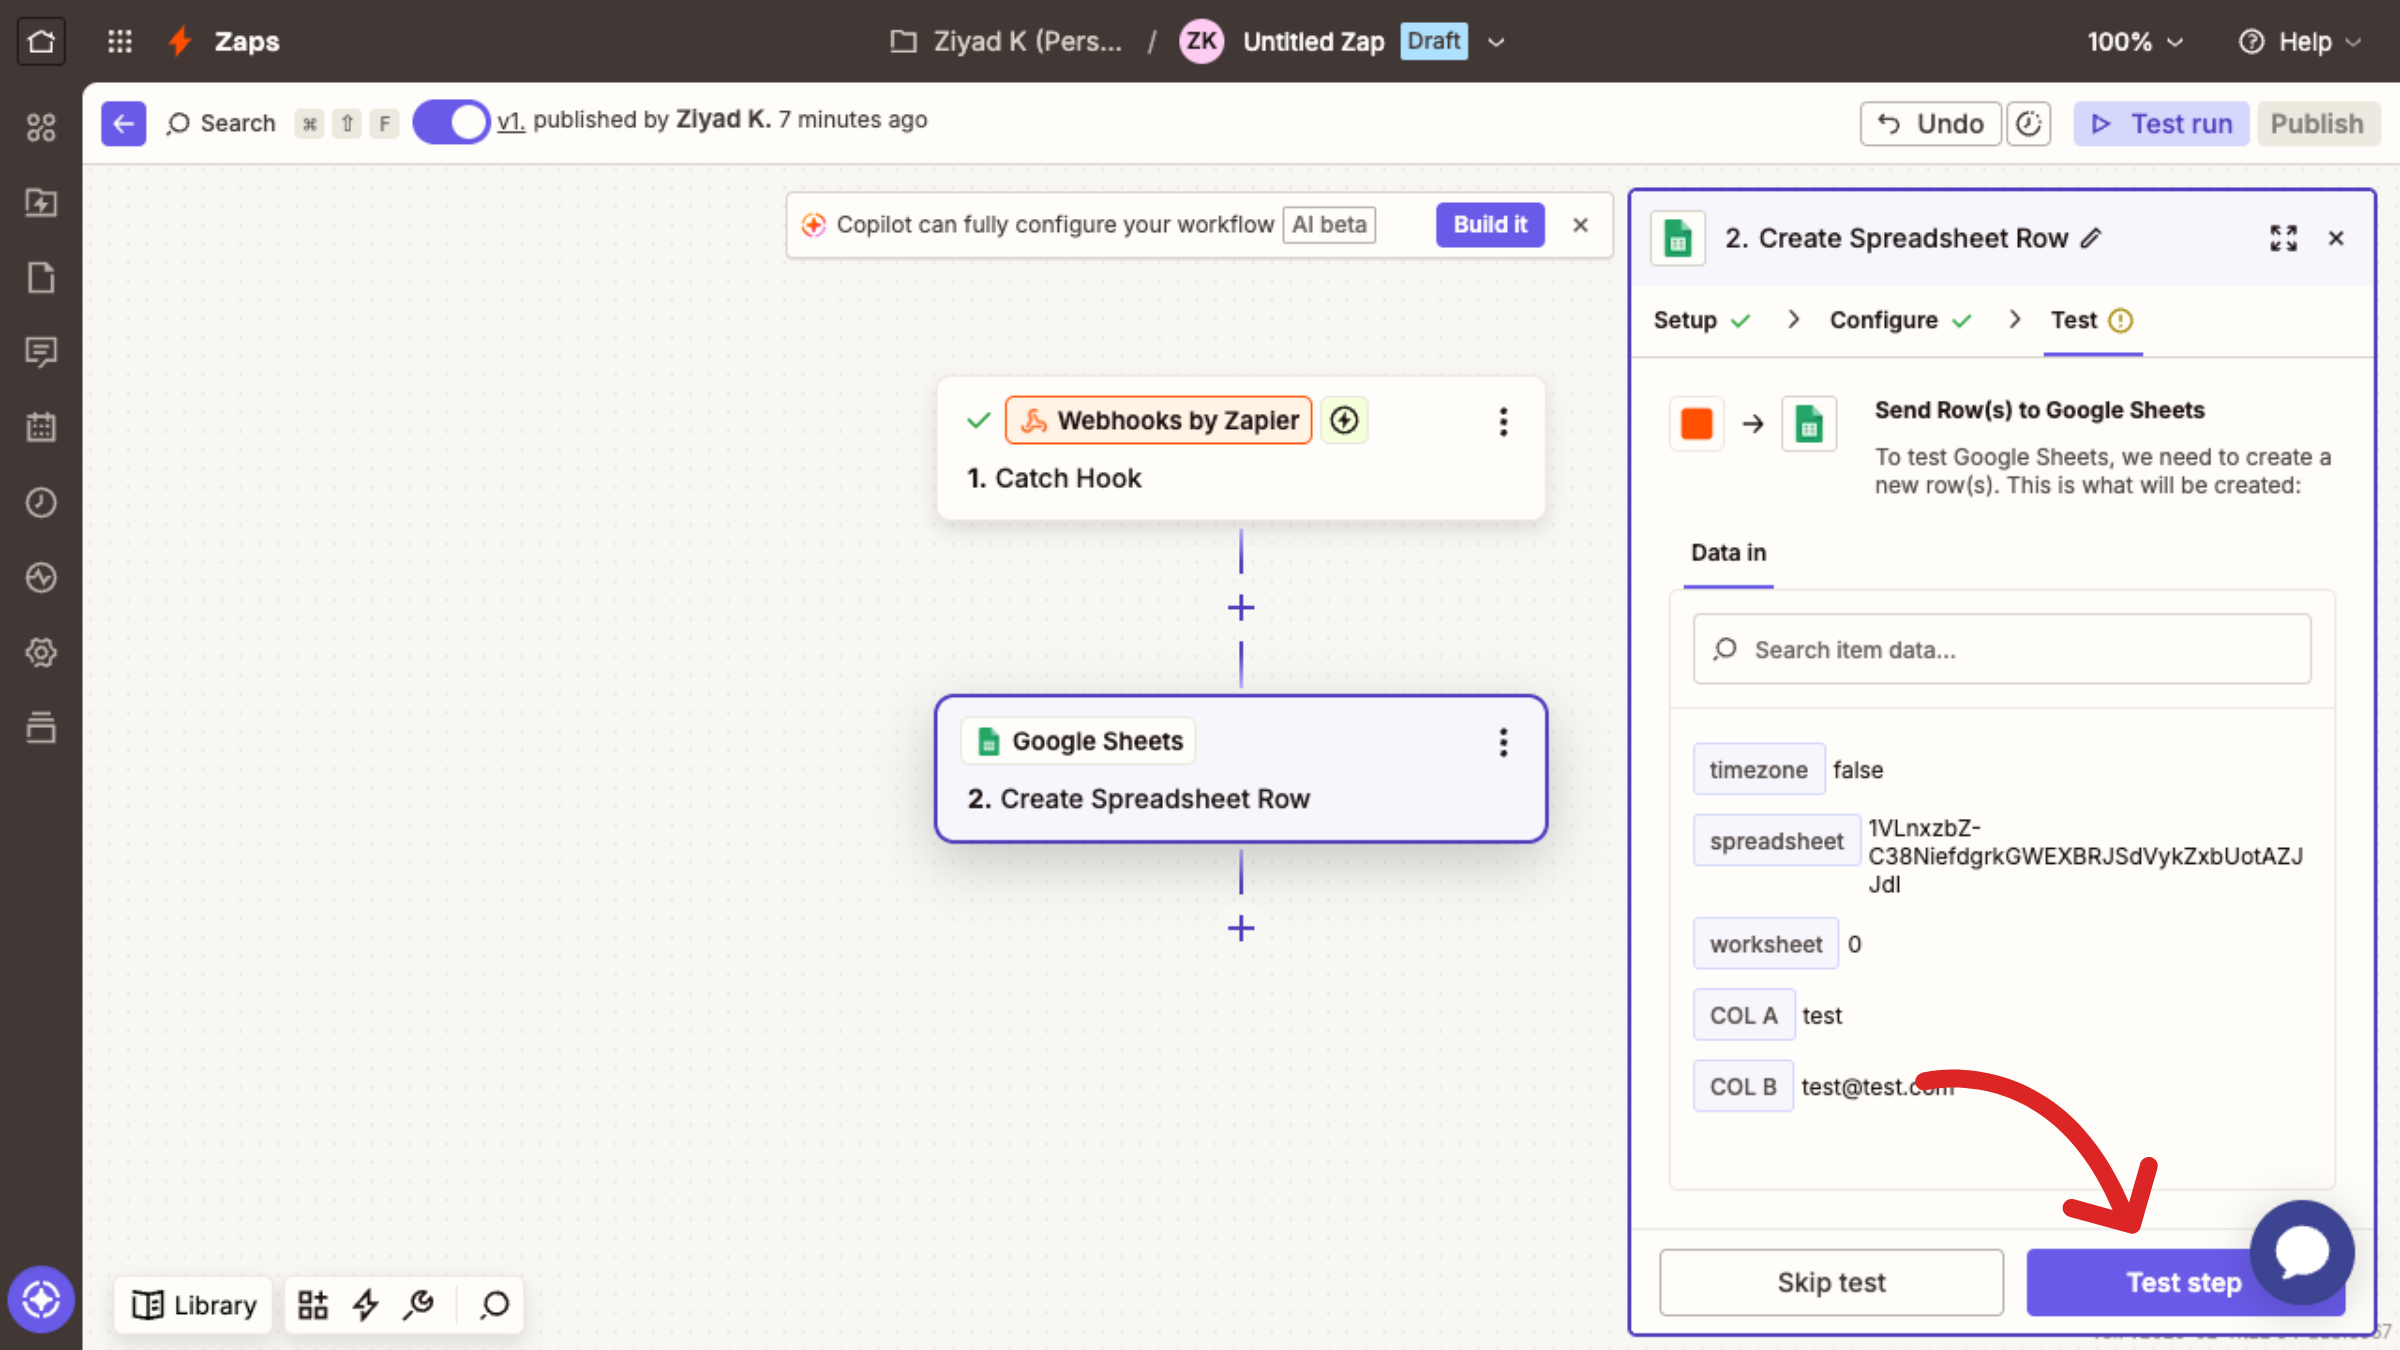Viewport: 2400px width, 1350px height.
Task: Open the chat support bubble
Action: click(x=2302, y=1251)
